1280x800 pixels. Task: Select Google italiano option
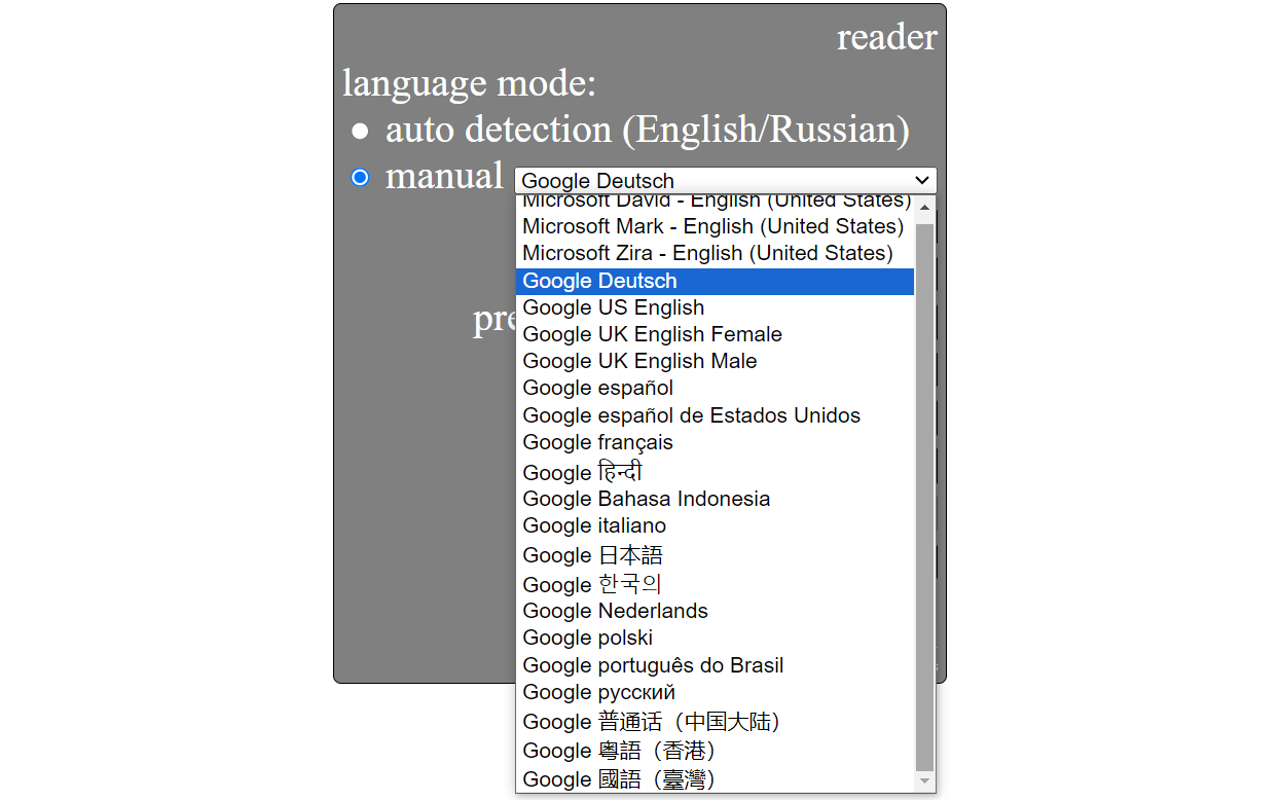[x=715, y=526]
